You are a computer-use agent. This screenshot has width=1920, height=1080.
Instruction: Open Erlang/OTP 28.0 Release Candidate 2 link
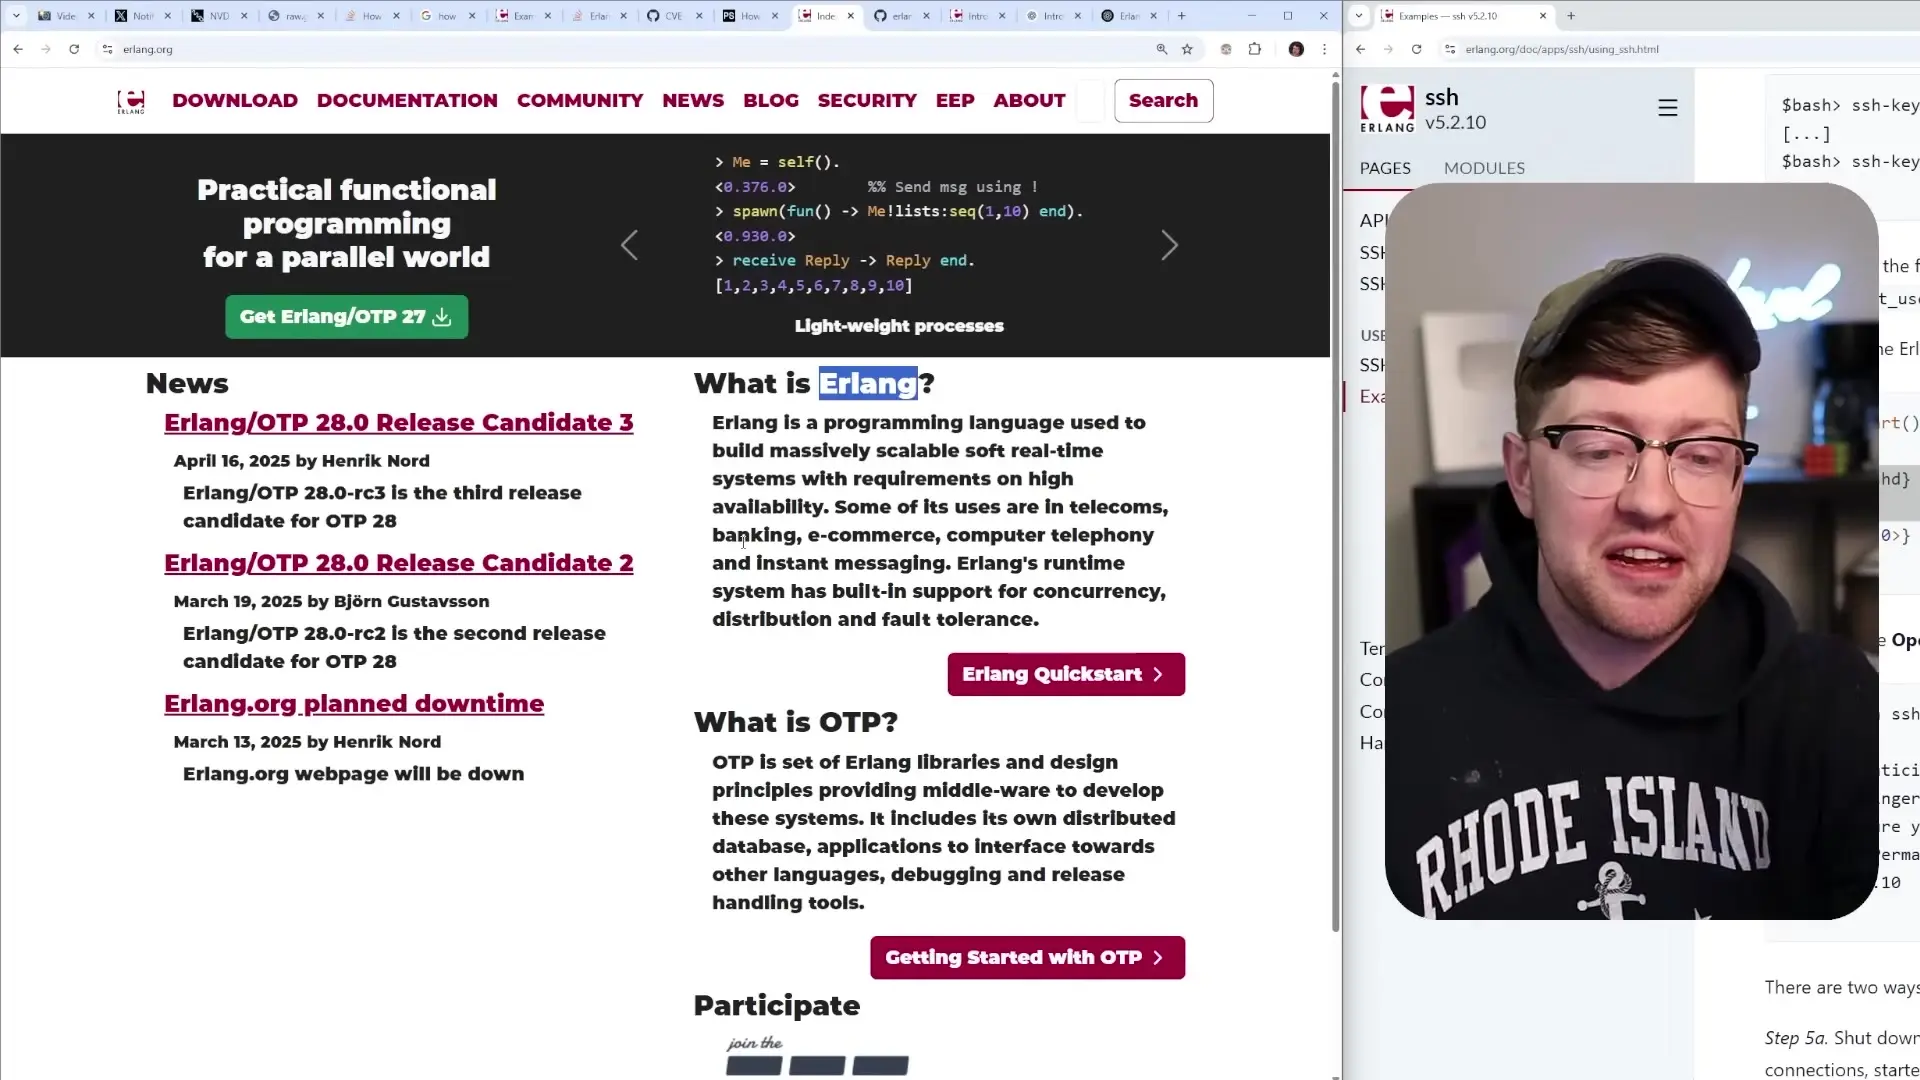click(x=398, y=563)
